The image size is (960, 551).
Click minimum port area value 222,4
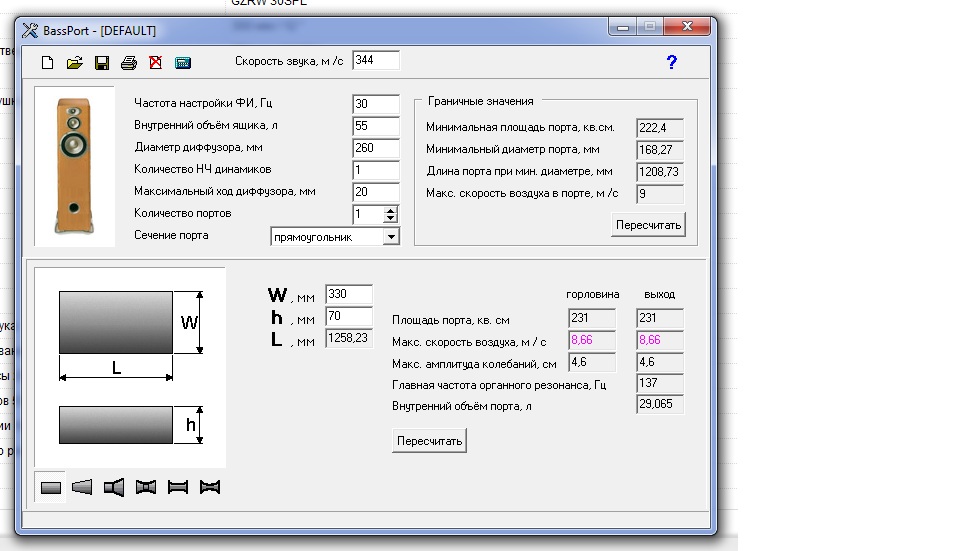click(660, 127)
